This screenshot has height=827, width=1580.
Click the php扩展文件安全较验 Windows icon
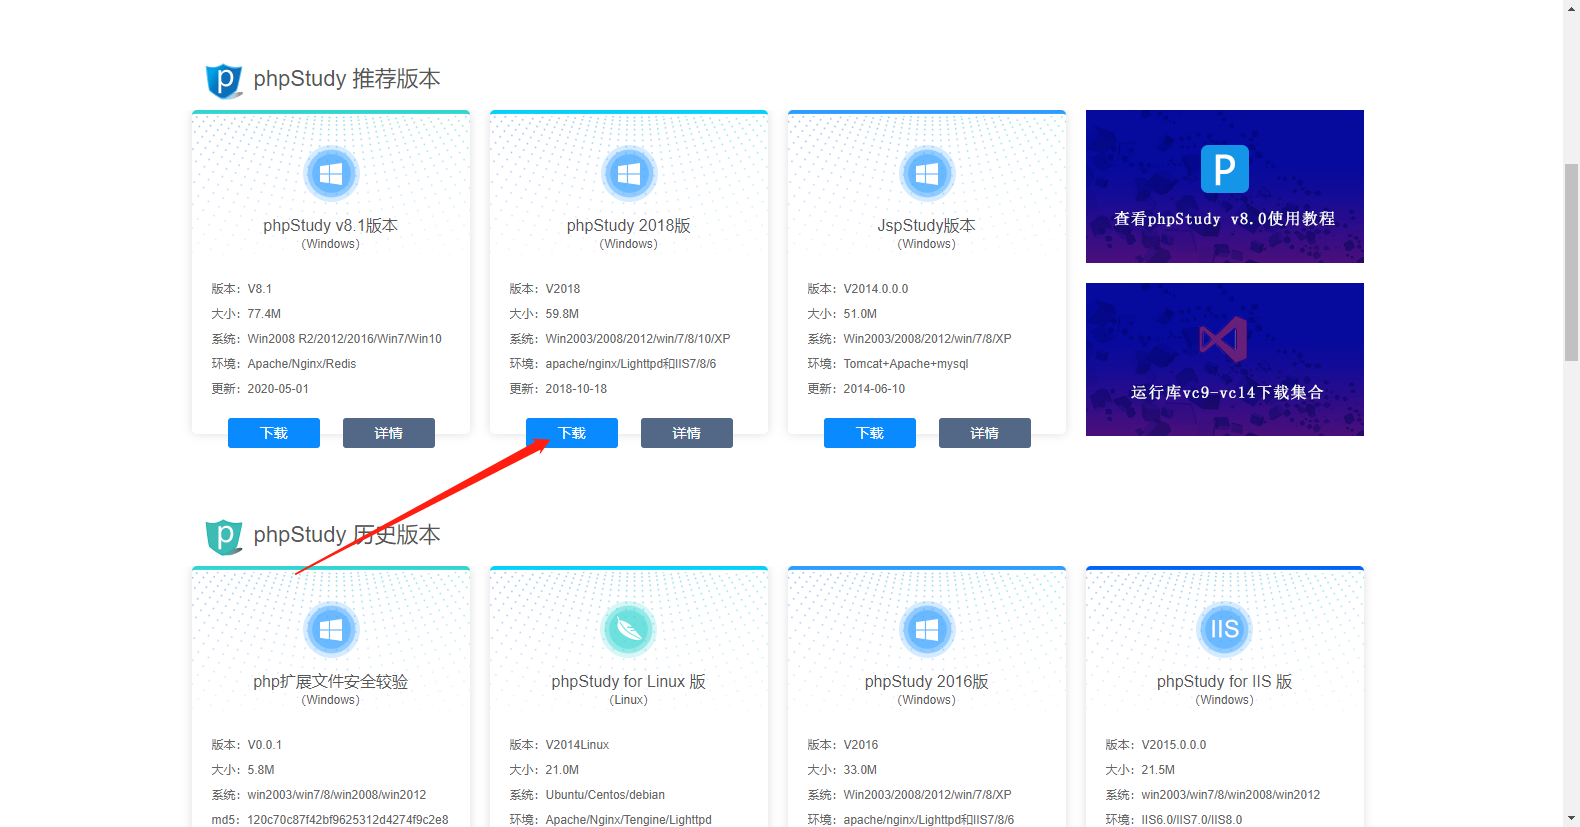pyautogui.click(x=331, y=630)
